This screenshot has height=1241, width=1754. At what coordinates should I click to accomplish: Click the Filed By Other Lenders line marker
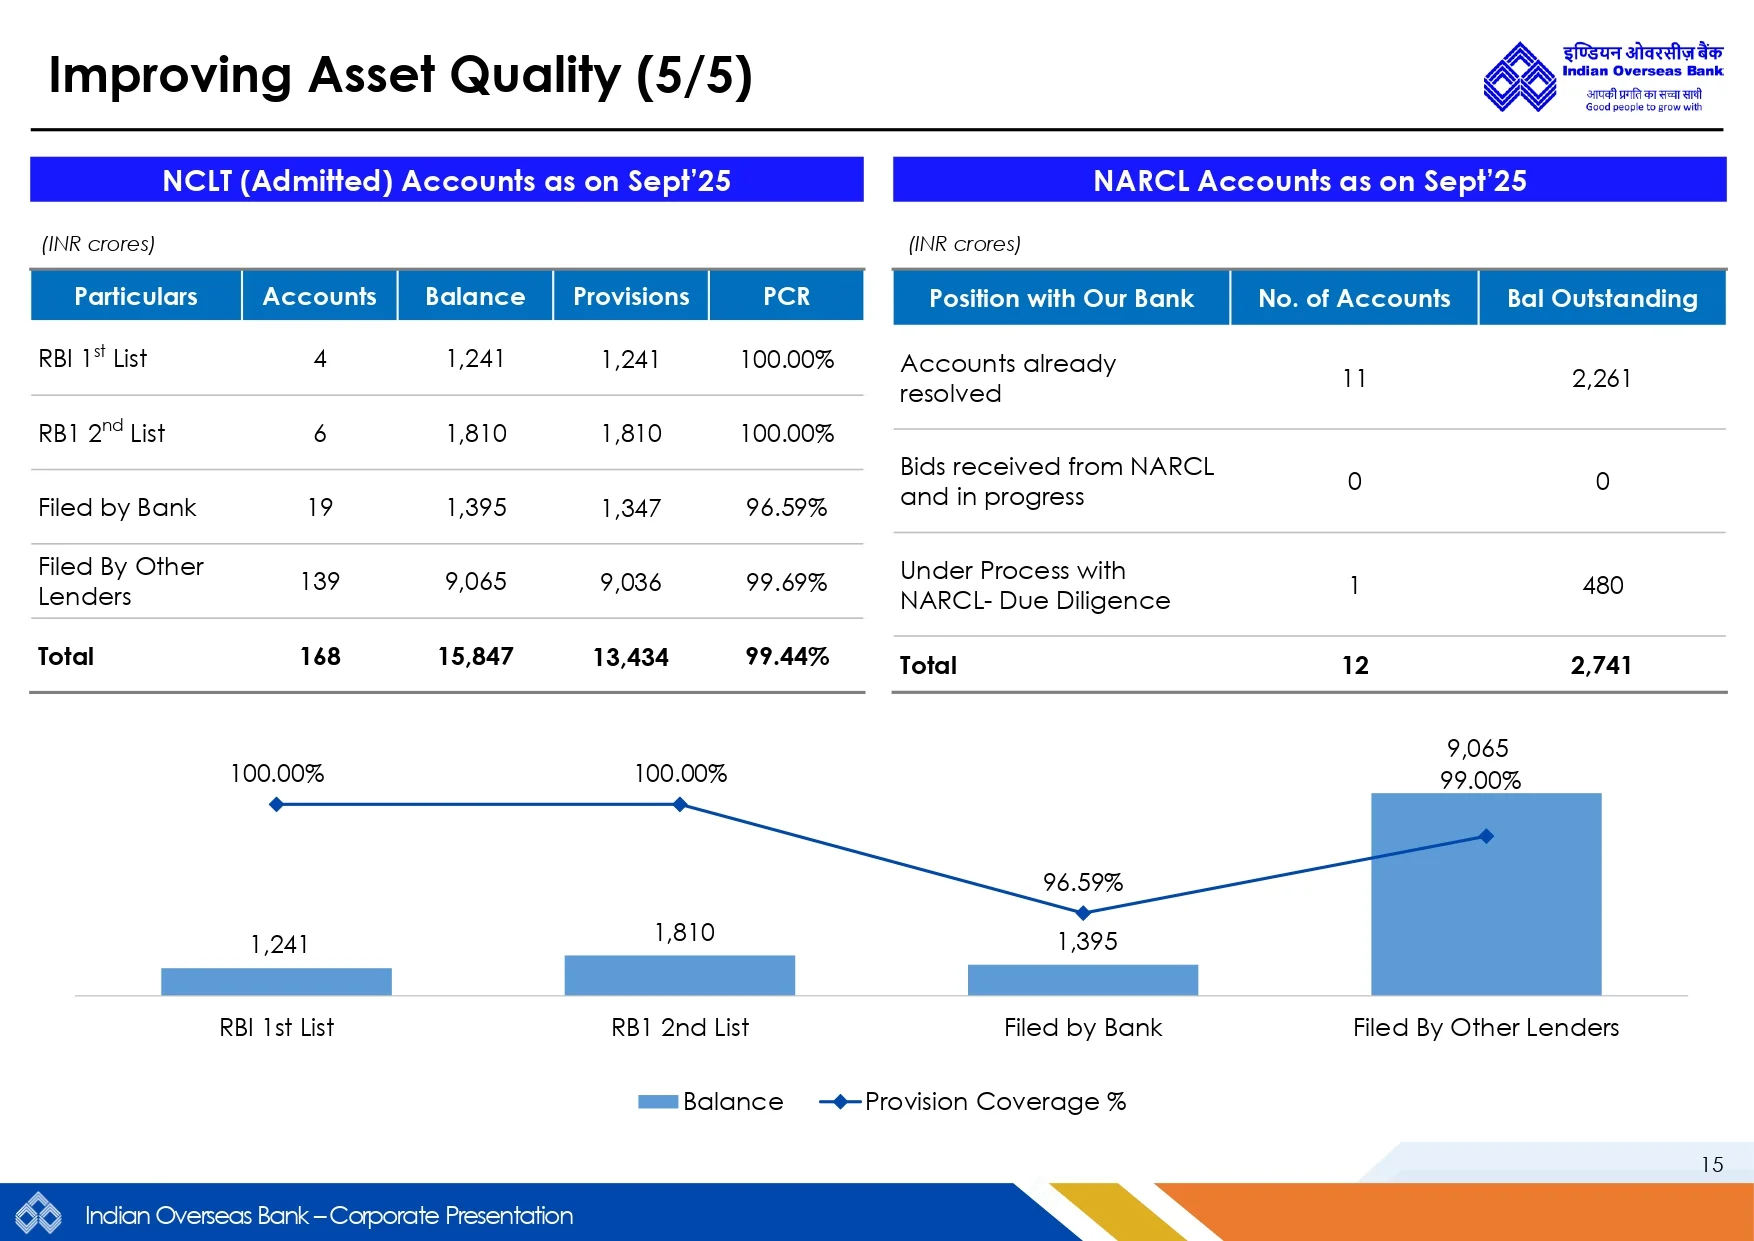1486,836
